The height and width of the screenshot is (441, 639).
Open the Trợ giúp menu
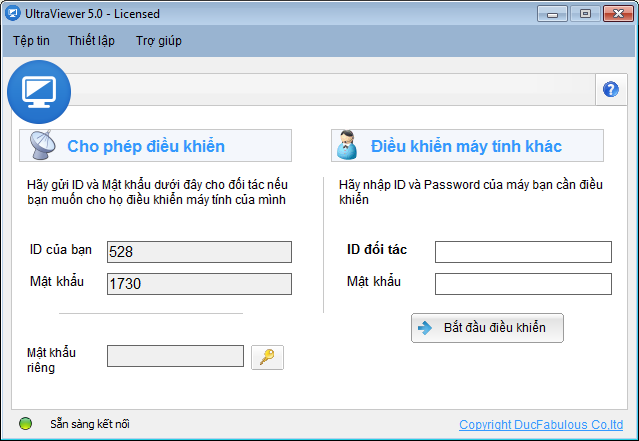tap(159, 41)
